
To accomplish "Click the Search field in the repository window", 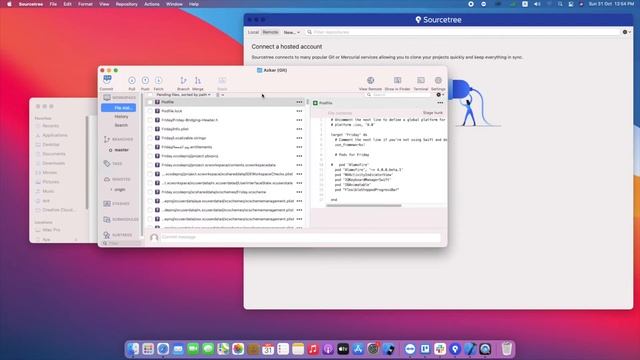I will click(399, 95).
